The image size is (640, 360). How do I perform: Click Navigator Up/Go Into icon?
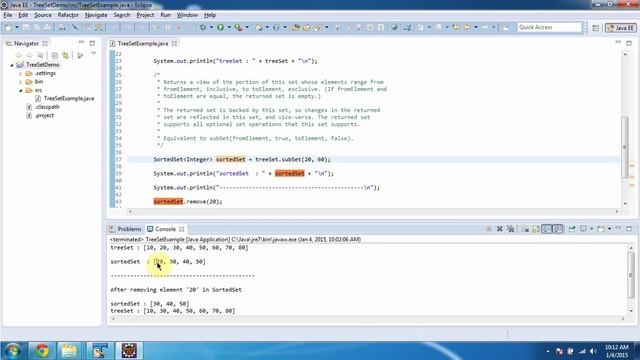click(x=40, y=55)
